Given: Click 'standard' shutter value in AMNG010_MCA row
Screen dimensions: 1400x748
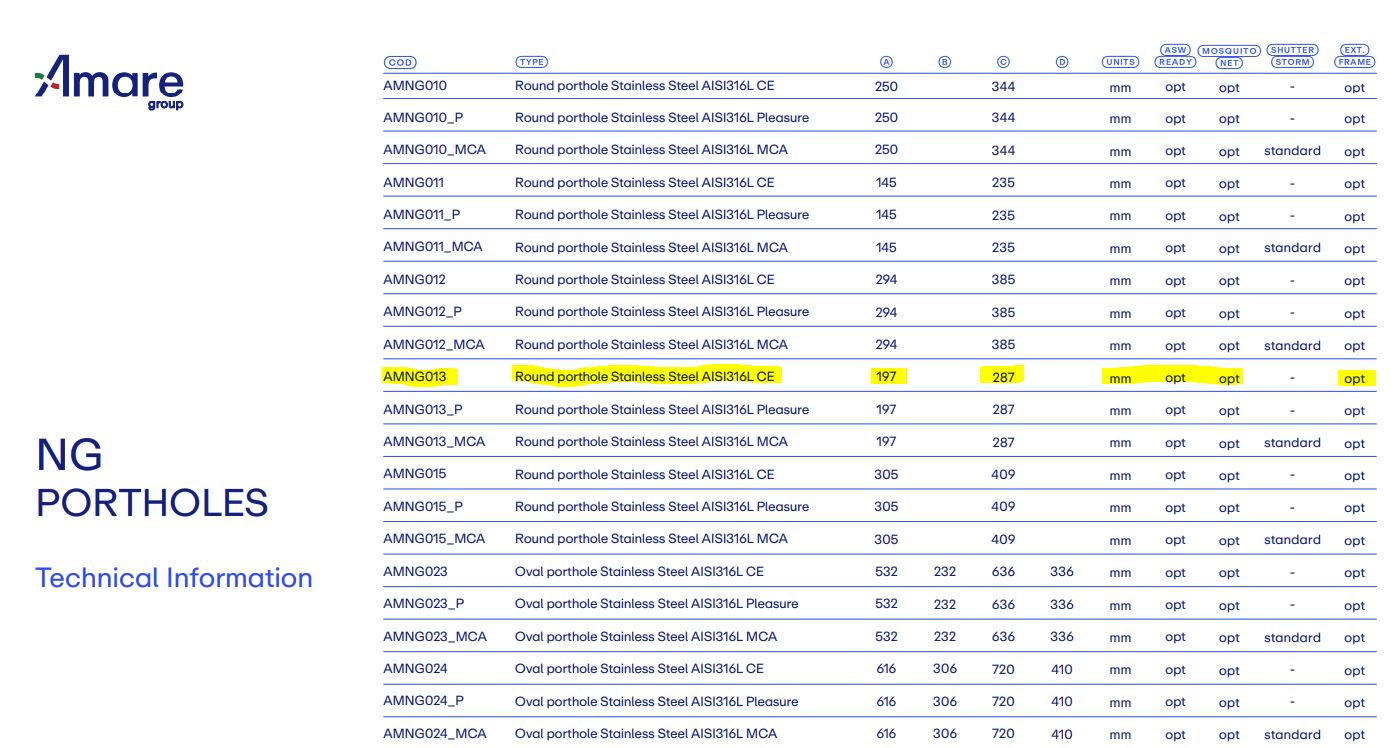Looking at the screenshot, I should pos(1292,151).
